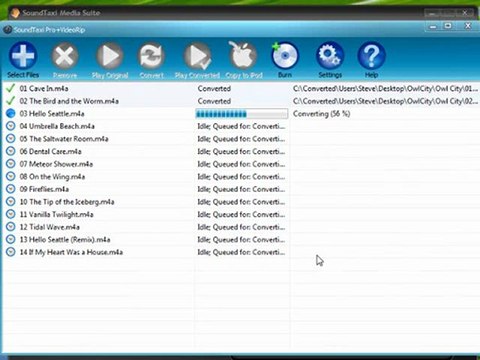The image size is (480, 360).
Task: Click the queued icon beside 09 Fireflies.m4a
Action: tap(11, 189)
